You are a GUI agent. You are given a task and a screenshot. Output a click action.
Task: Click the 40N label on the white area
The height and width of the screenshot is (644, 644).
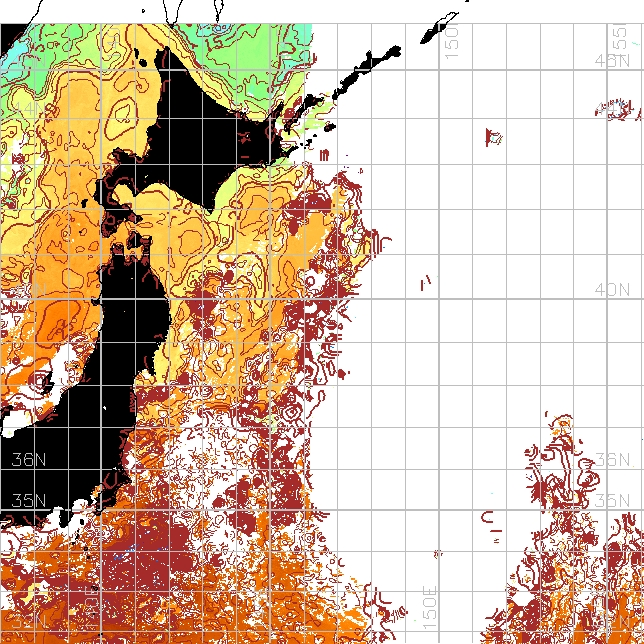(x=612, y=290)
